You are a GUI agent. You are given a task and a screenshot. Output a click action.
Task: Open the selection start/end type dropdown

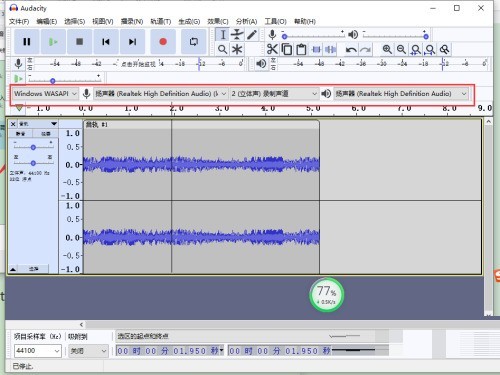252,336
